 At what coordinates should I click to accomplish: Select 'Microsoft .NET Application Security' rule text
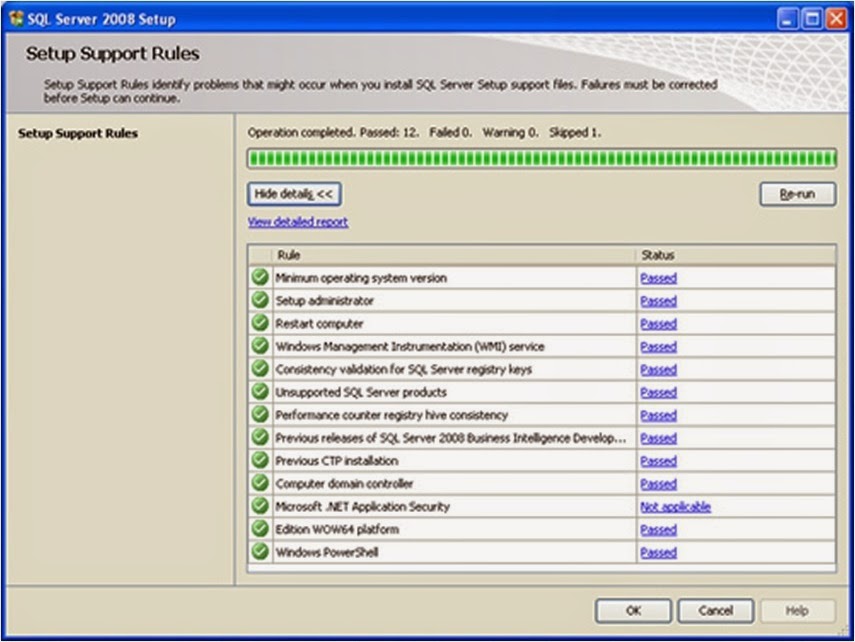coord(363,507)
